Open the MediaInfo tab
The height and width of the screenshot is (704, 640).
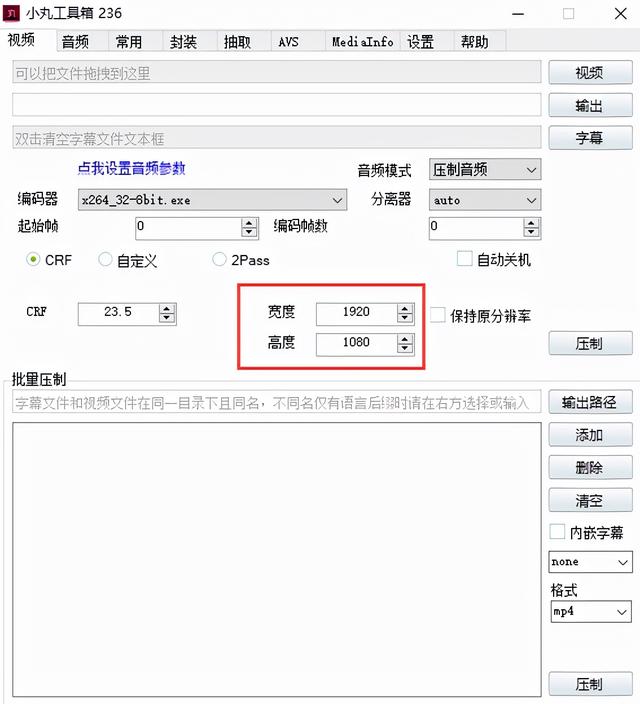pyautogui.click(x=362, y=42)
